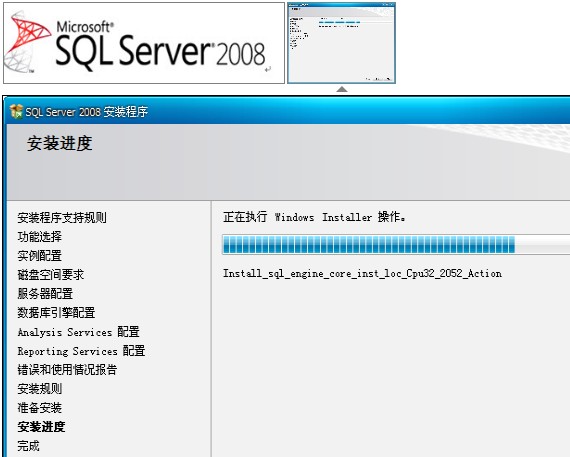Select the 磁盘空间要求 step
Screen dimensions: 570x457
(51, 274)
